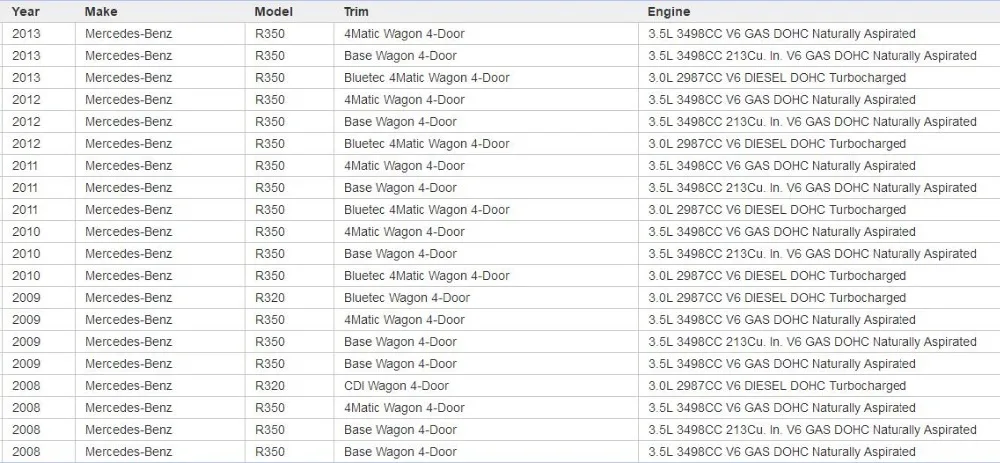Select the 2012 'Base Wagon 4-Door' trim cell
Image resolution: width=1000 pixels, height=463 pixels.
tap(486, 122)
